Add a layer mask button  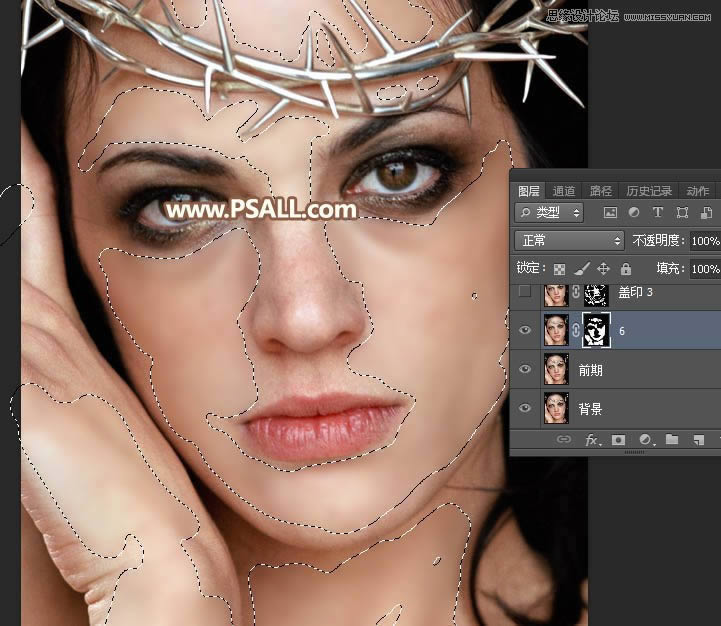click(x=619, y=439)
